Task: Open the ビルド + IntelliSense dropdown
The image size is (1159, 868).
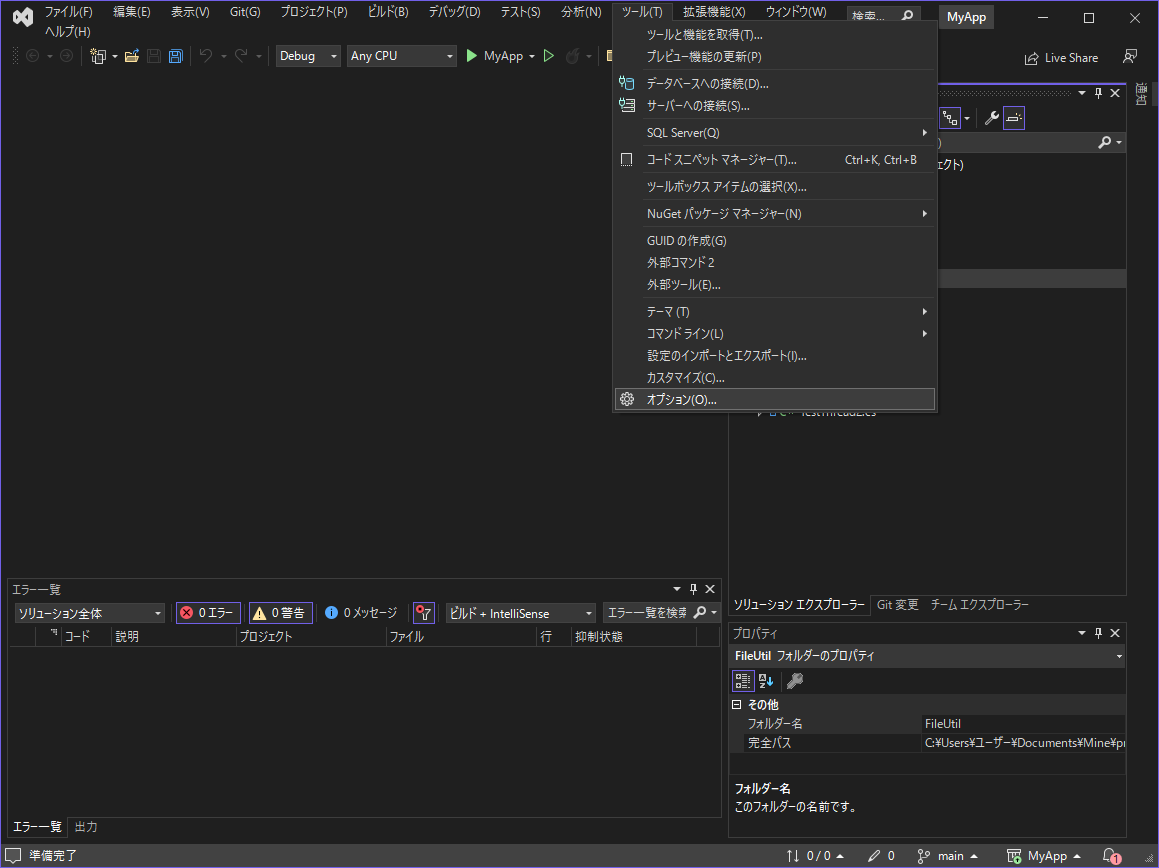Action: click(520, 612)
